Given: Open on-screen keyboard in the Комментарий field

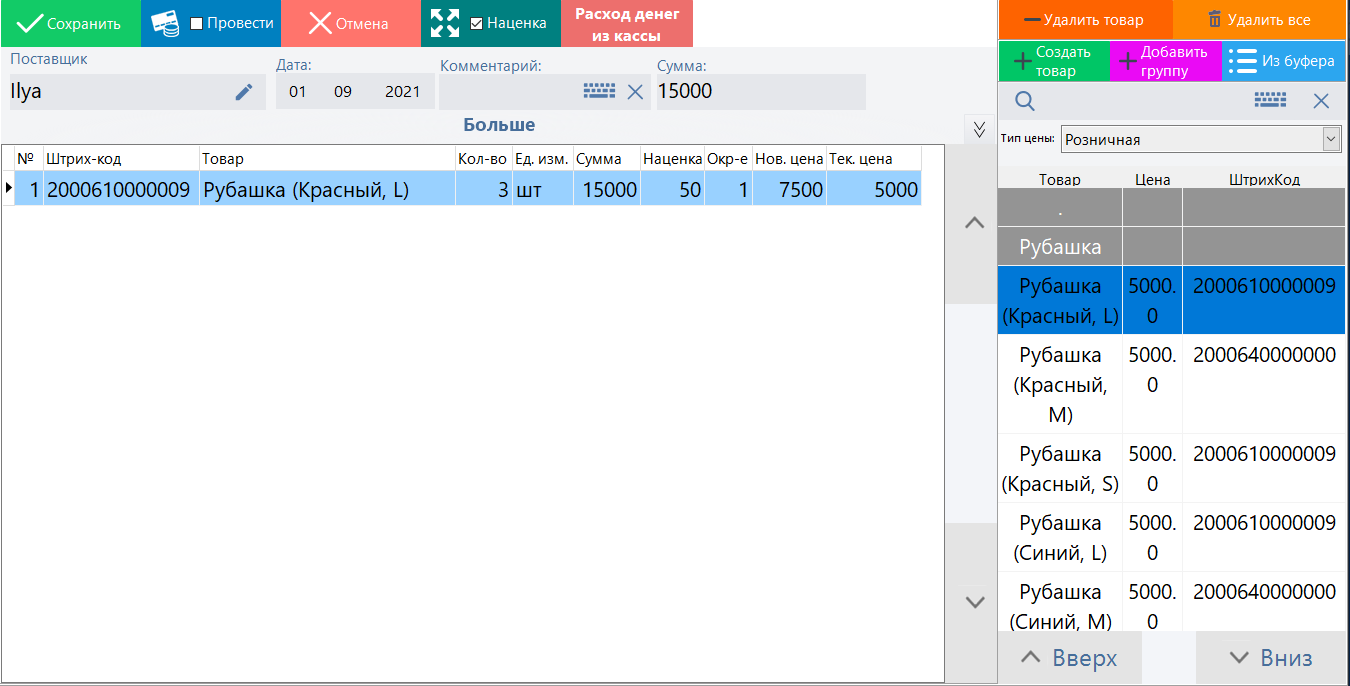Looking at the screenshot, I should (x=599, y=92).
